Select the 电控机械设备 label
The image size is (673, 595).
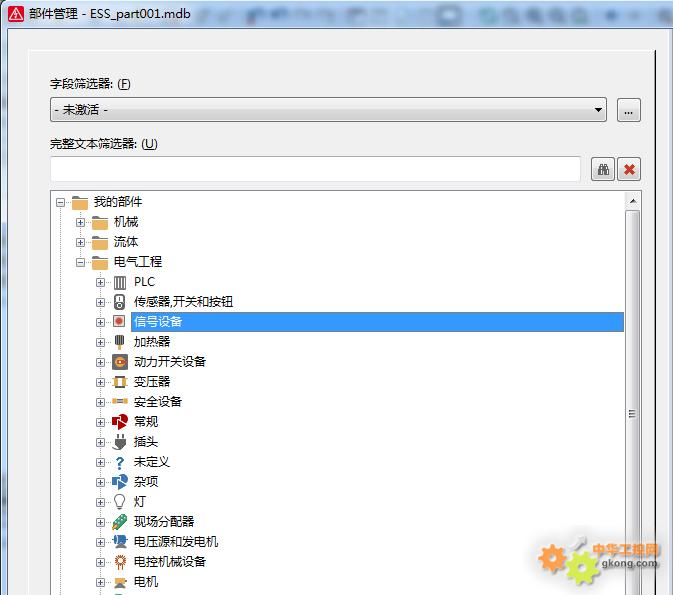170,562
